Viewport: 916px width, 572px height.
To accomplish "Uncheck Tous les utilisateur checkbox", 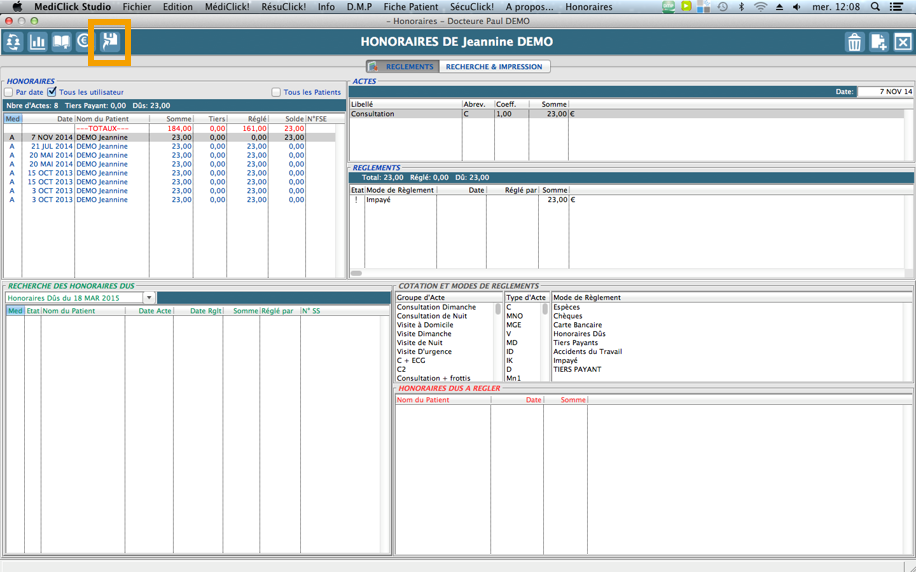I will 53,92.
